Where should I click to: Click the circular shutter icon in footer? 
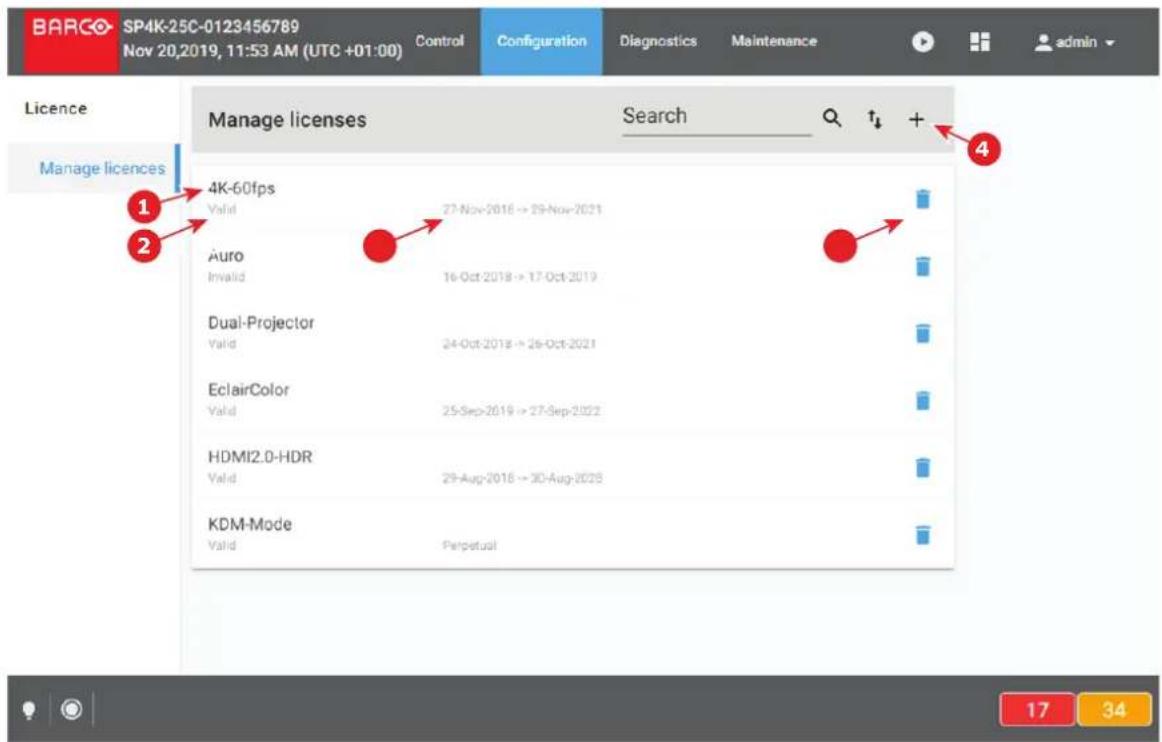(x=71, y=709)
